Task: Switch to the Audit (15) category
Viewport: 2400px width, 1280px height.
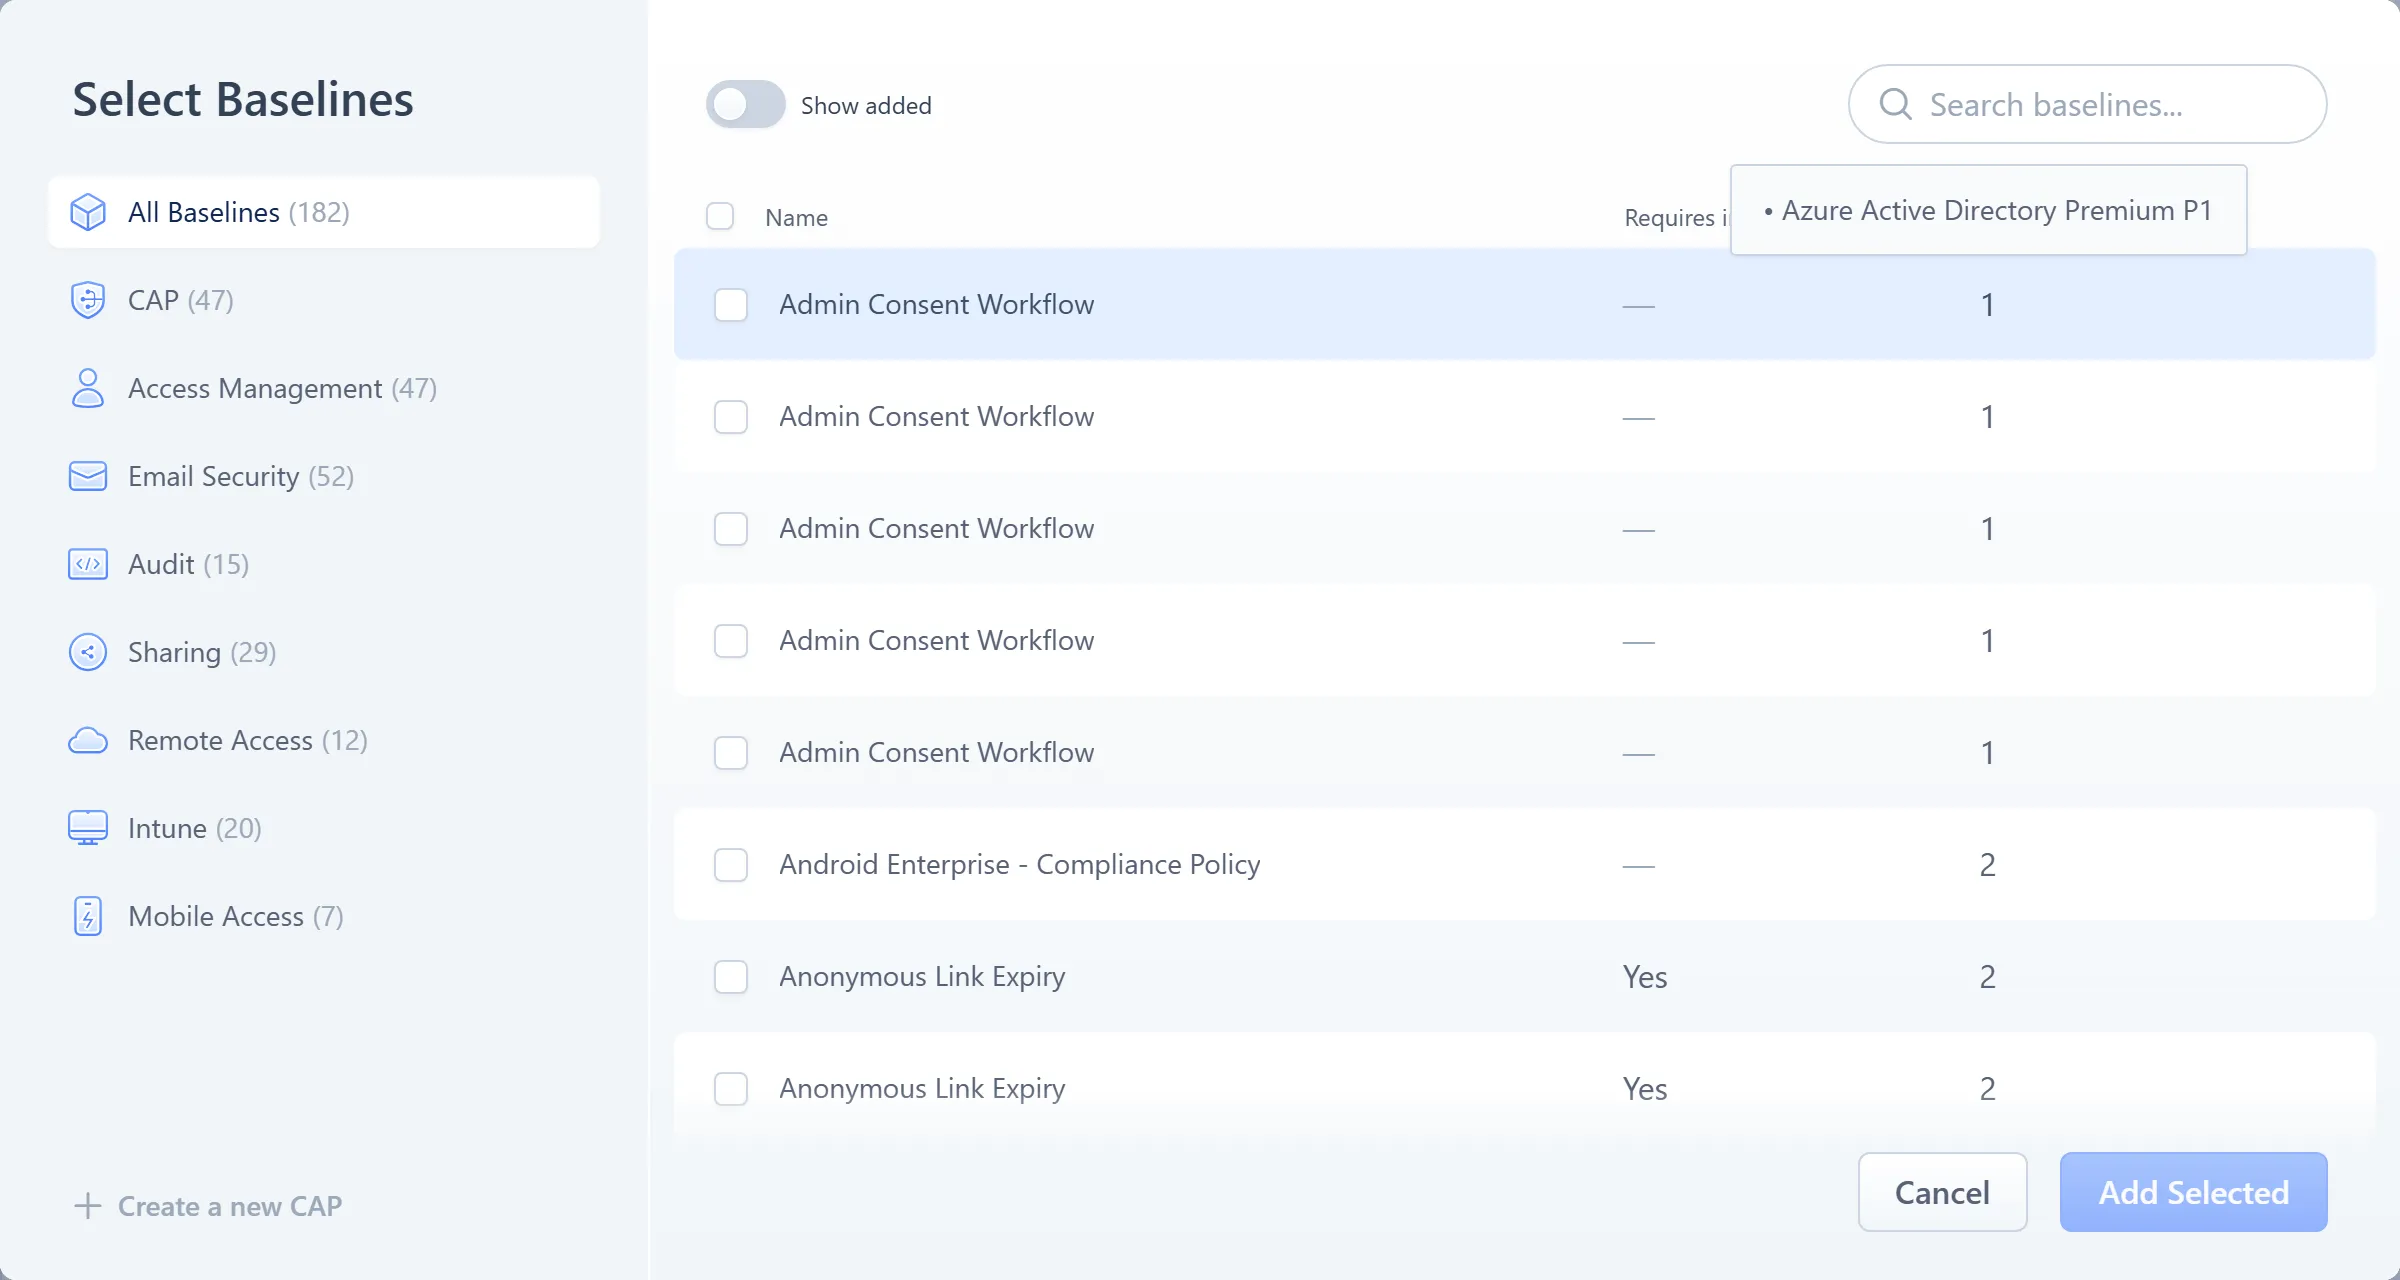Action: click(x=324, y=564)
